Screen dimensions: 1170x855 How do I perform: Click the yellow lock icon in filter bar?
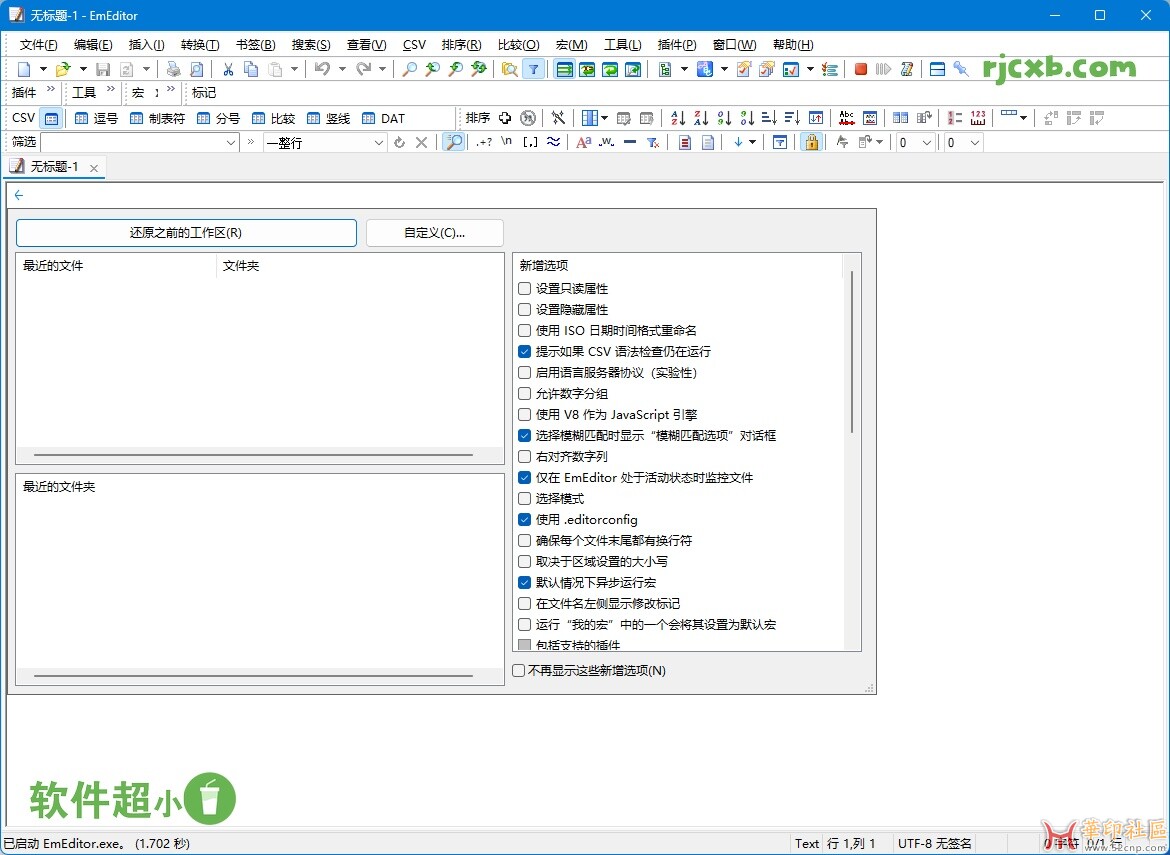(x=811, y=142)
